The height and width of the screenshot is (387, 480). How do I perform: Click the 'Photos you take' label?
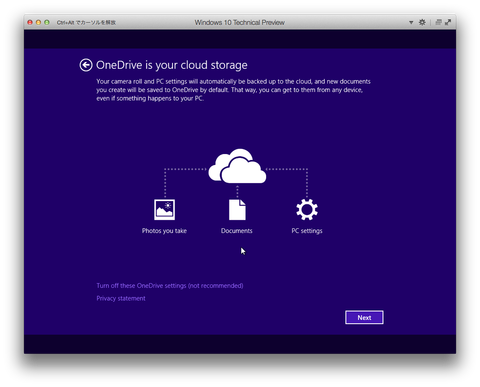coord(164,231)
